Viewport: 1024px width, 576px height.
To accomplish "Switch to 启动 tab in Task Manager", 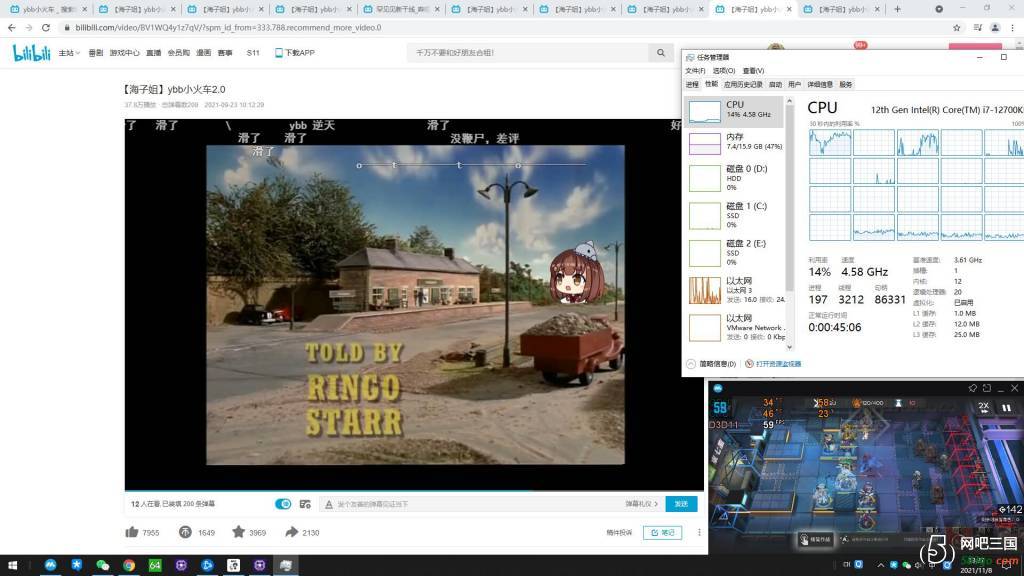I will click(775, 84).
